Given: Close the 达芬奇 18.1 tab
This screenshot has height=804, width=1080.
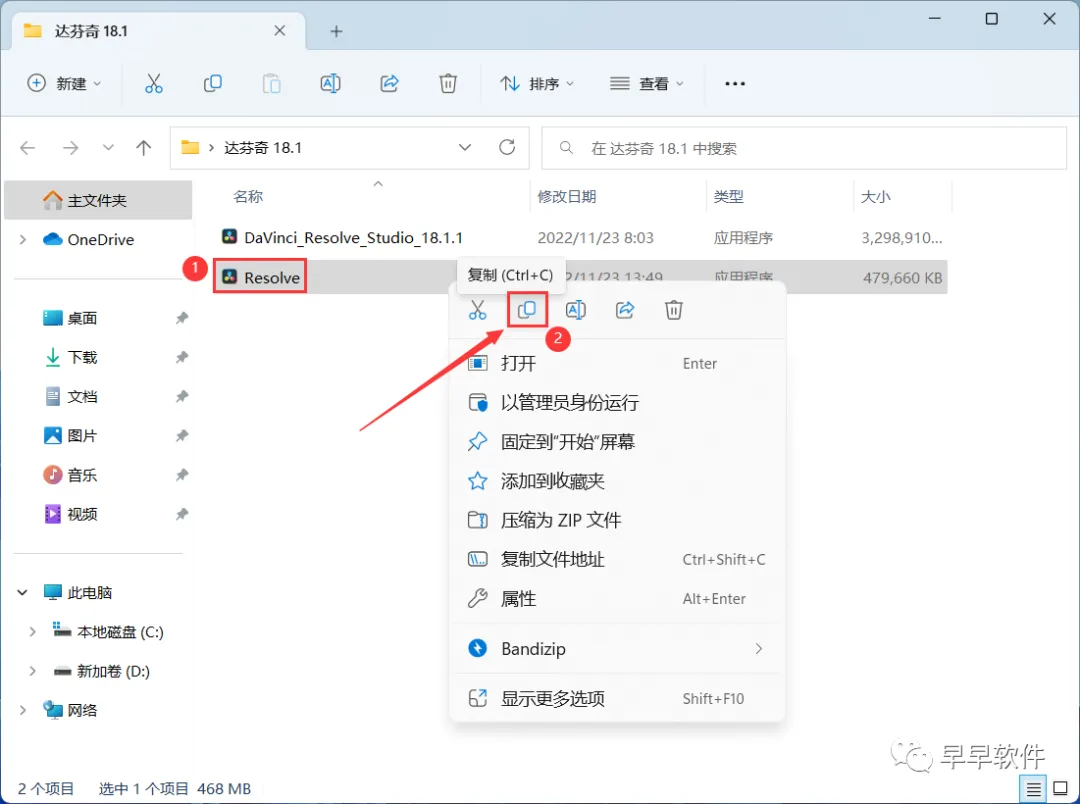Looking at the screenshot, I should coord(280,30).
